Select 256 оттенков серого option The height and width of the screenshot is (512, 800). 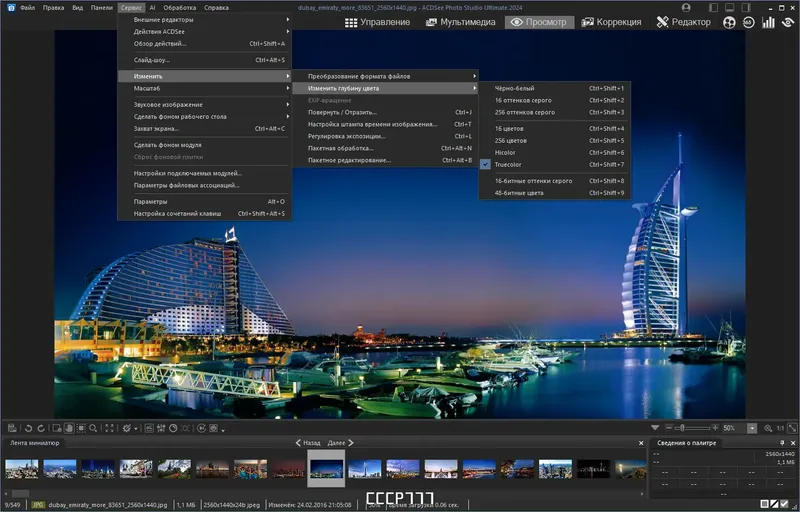[x=525, y=112]
